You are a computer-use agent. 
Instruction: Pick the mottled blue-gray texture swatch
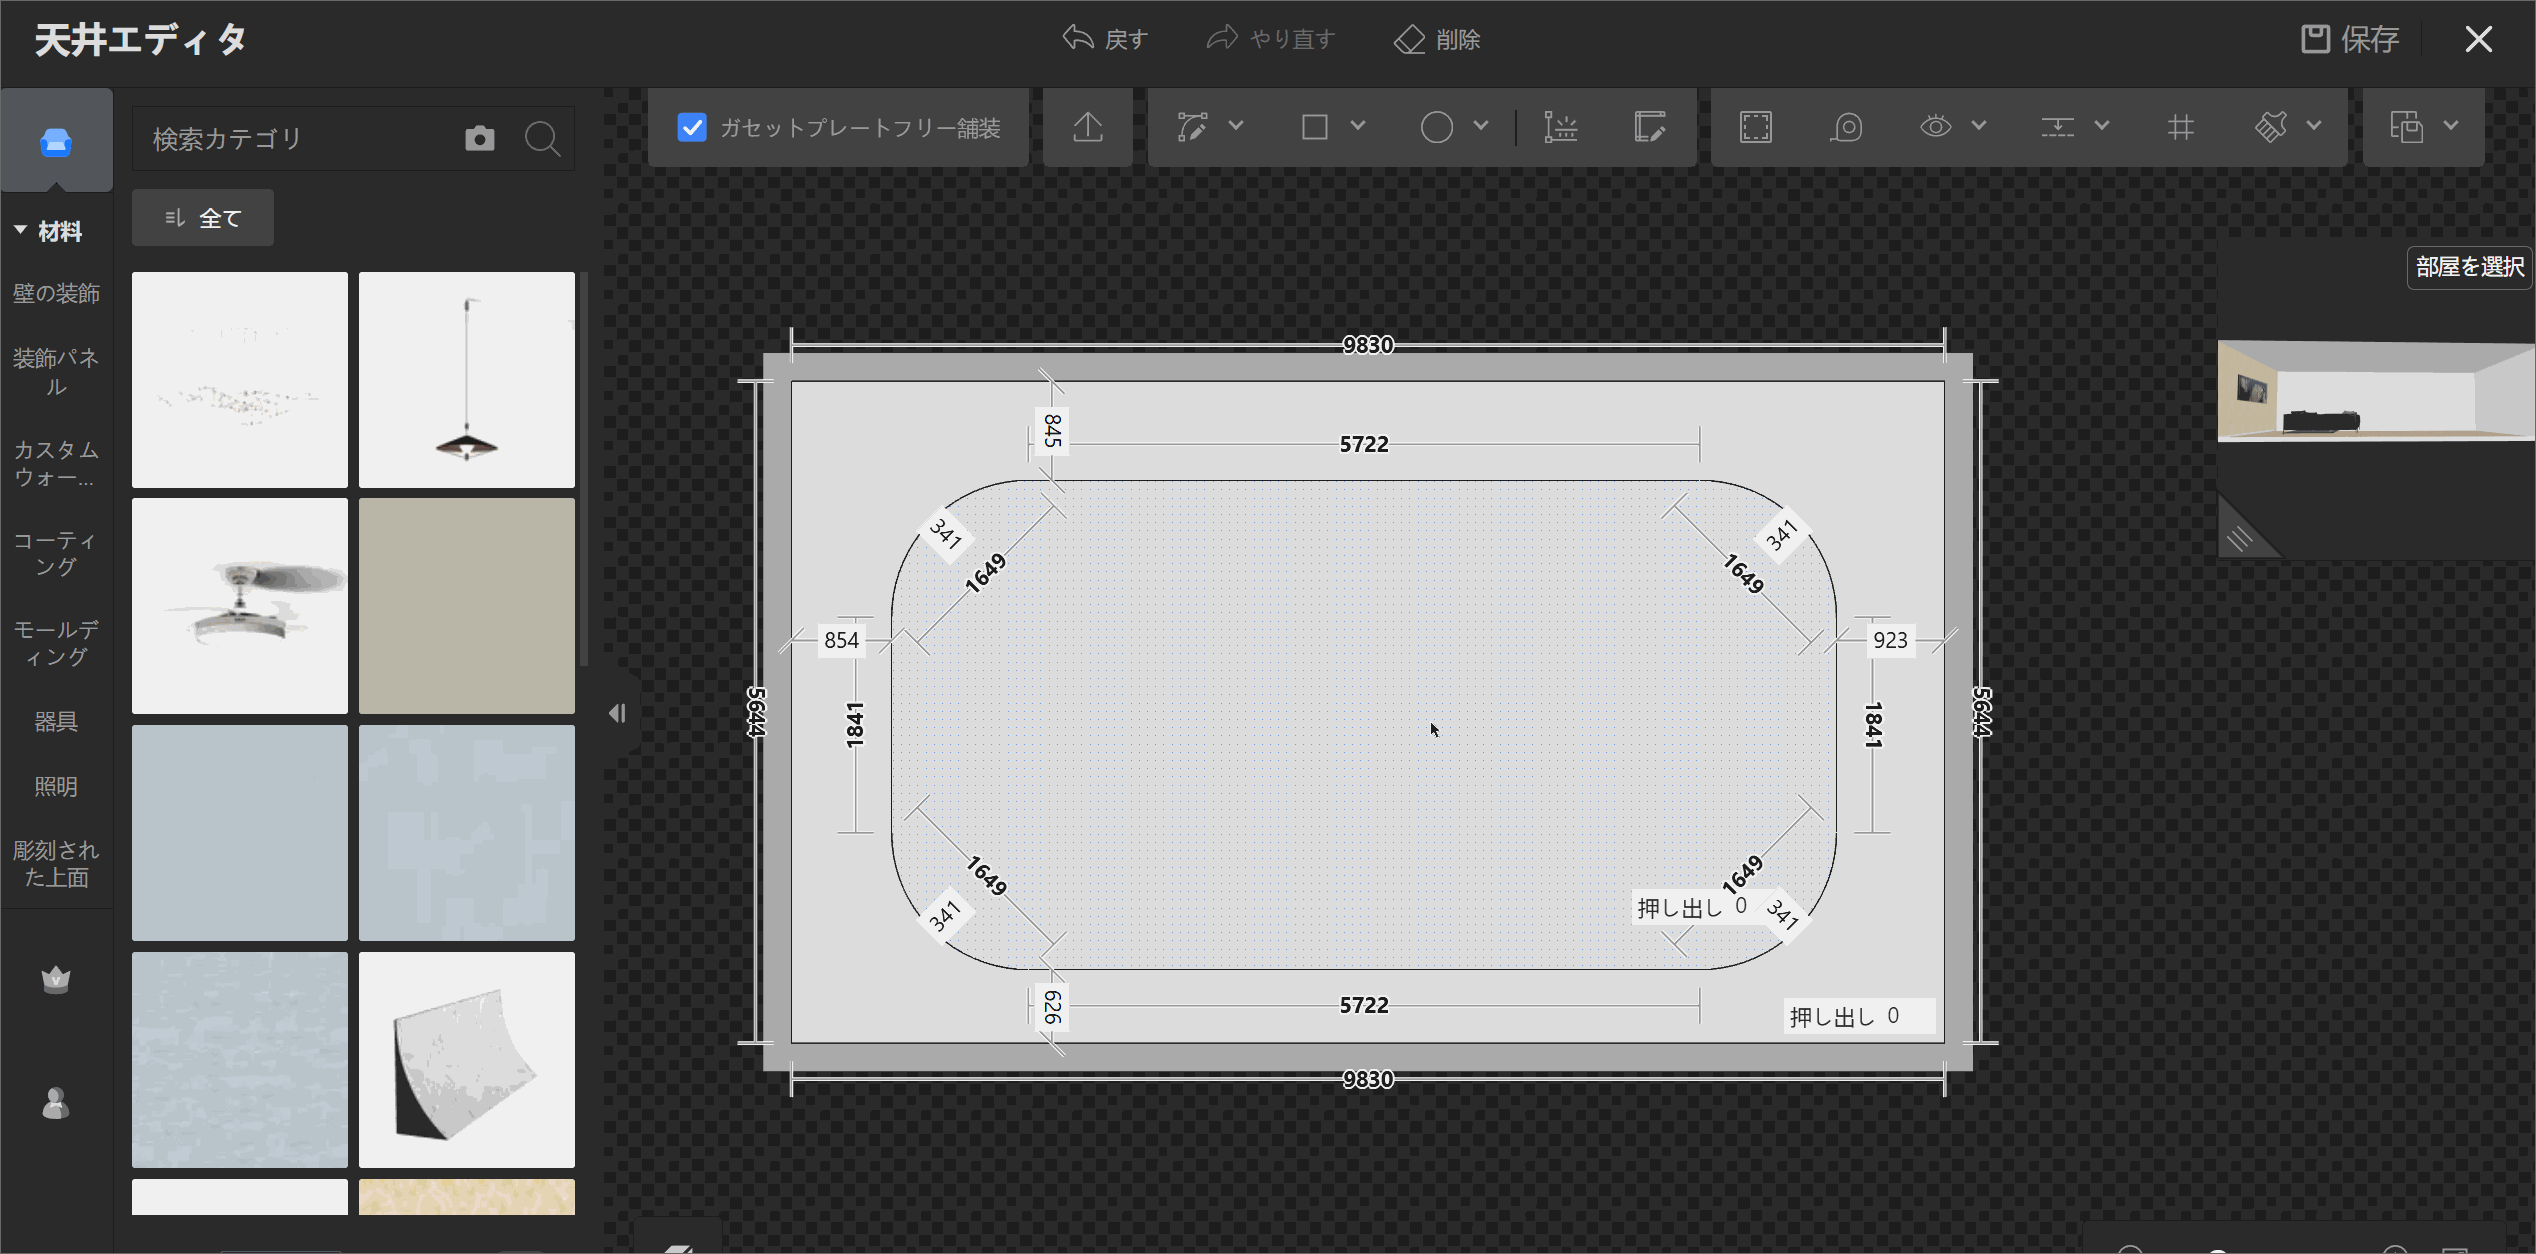pyautogui.click(x=467, y=833)
